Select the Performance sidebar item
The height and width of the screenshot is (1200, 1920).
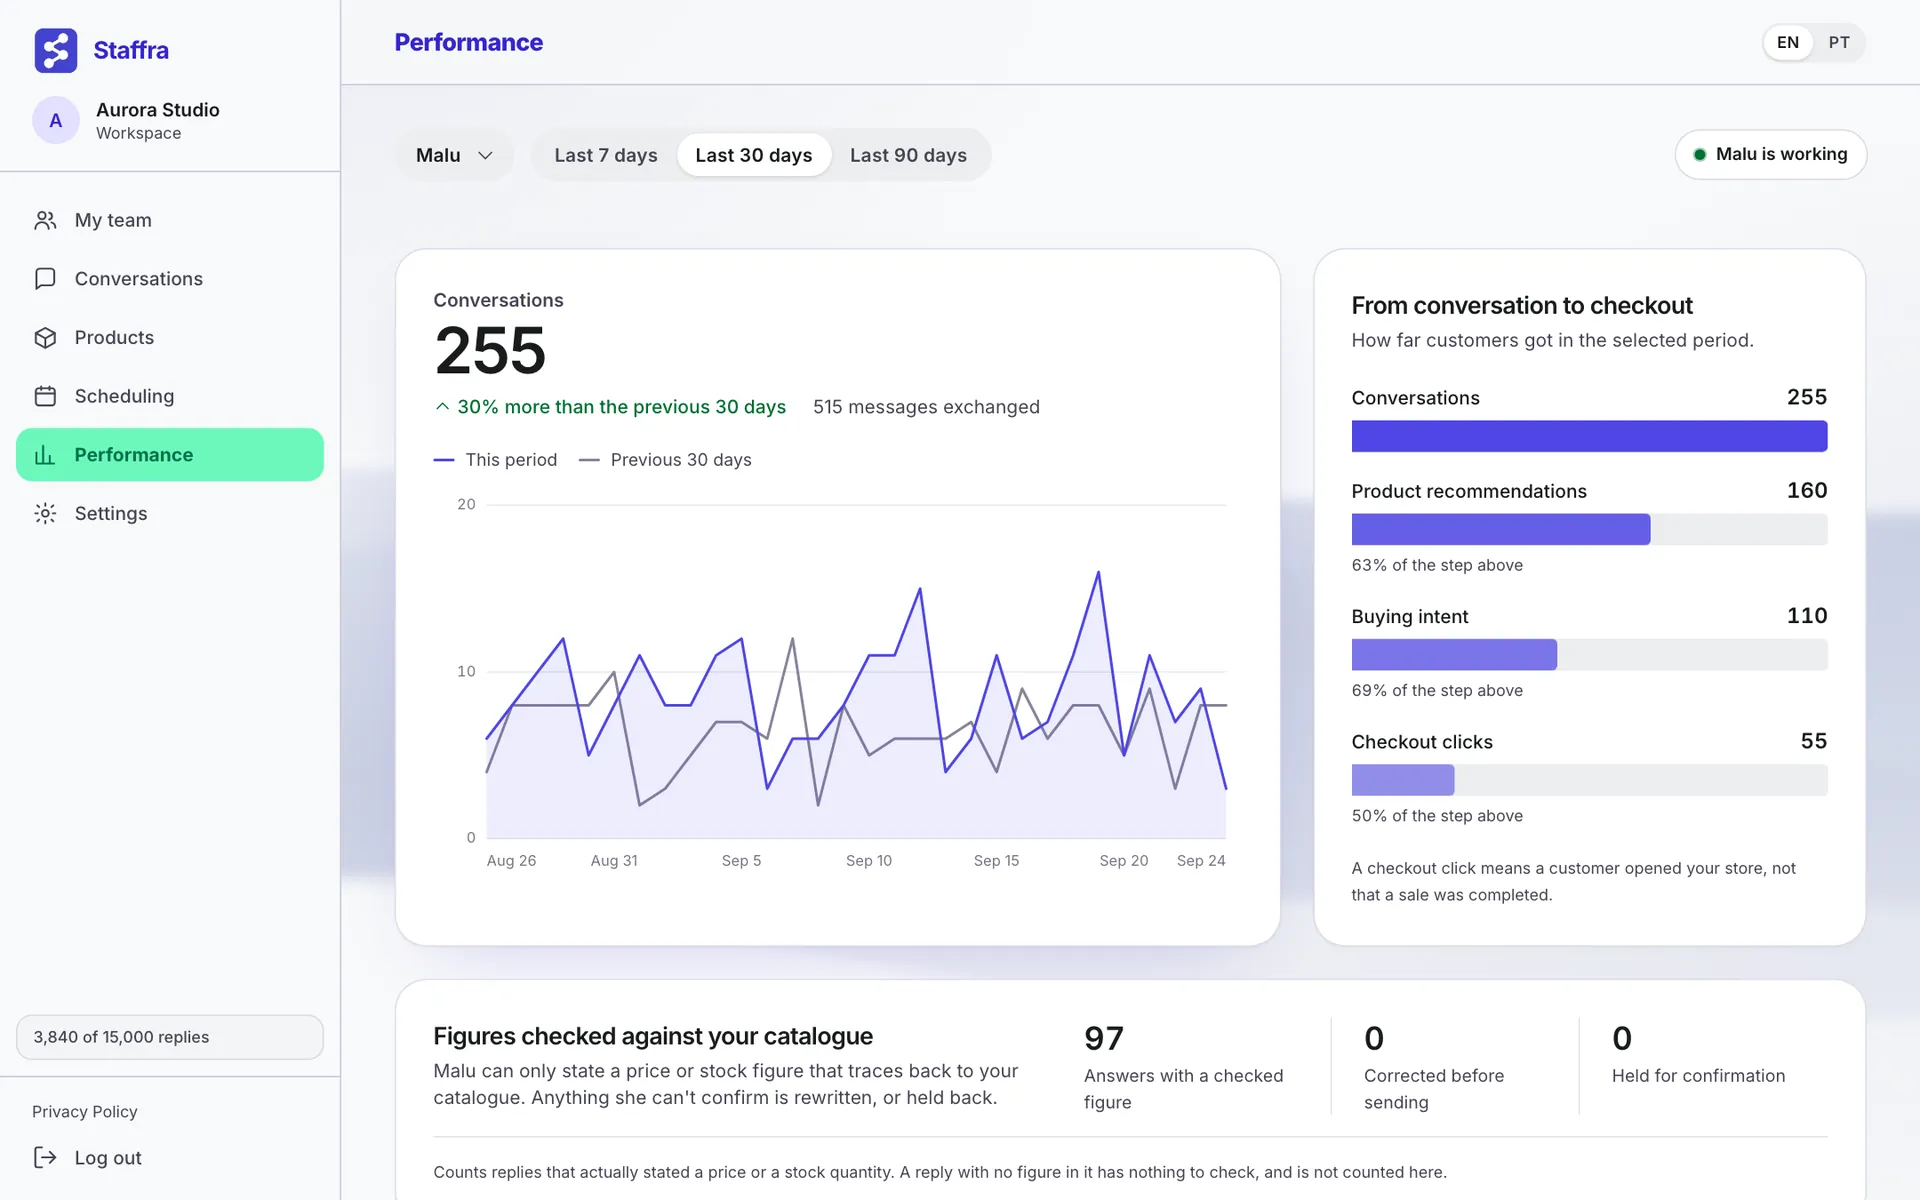click(170, 455)
